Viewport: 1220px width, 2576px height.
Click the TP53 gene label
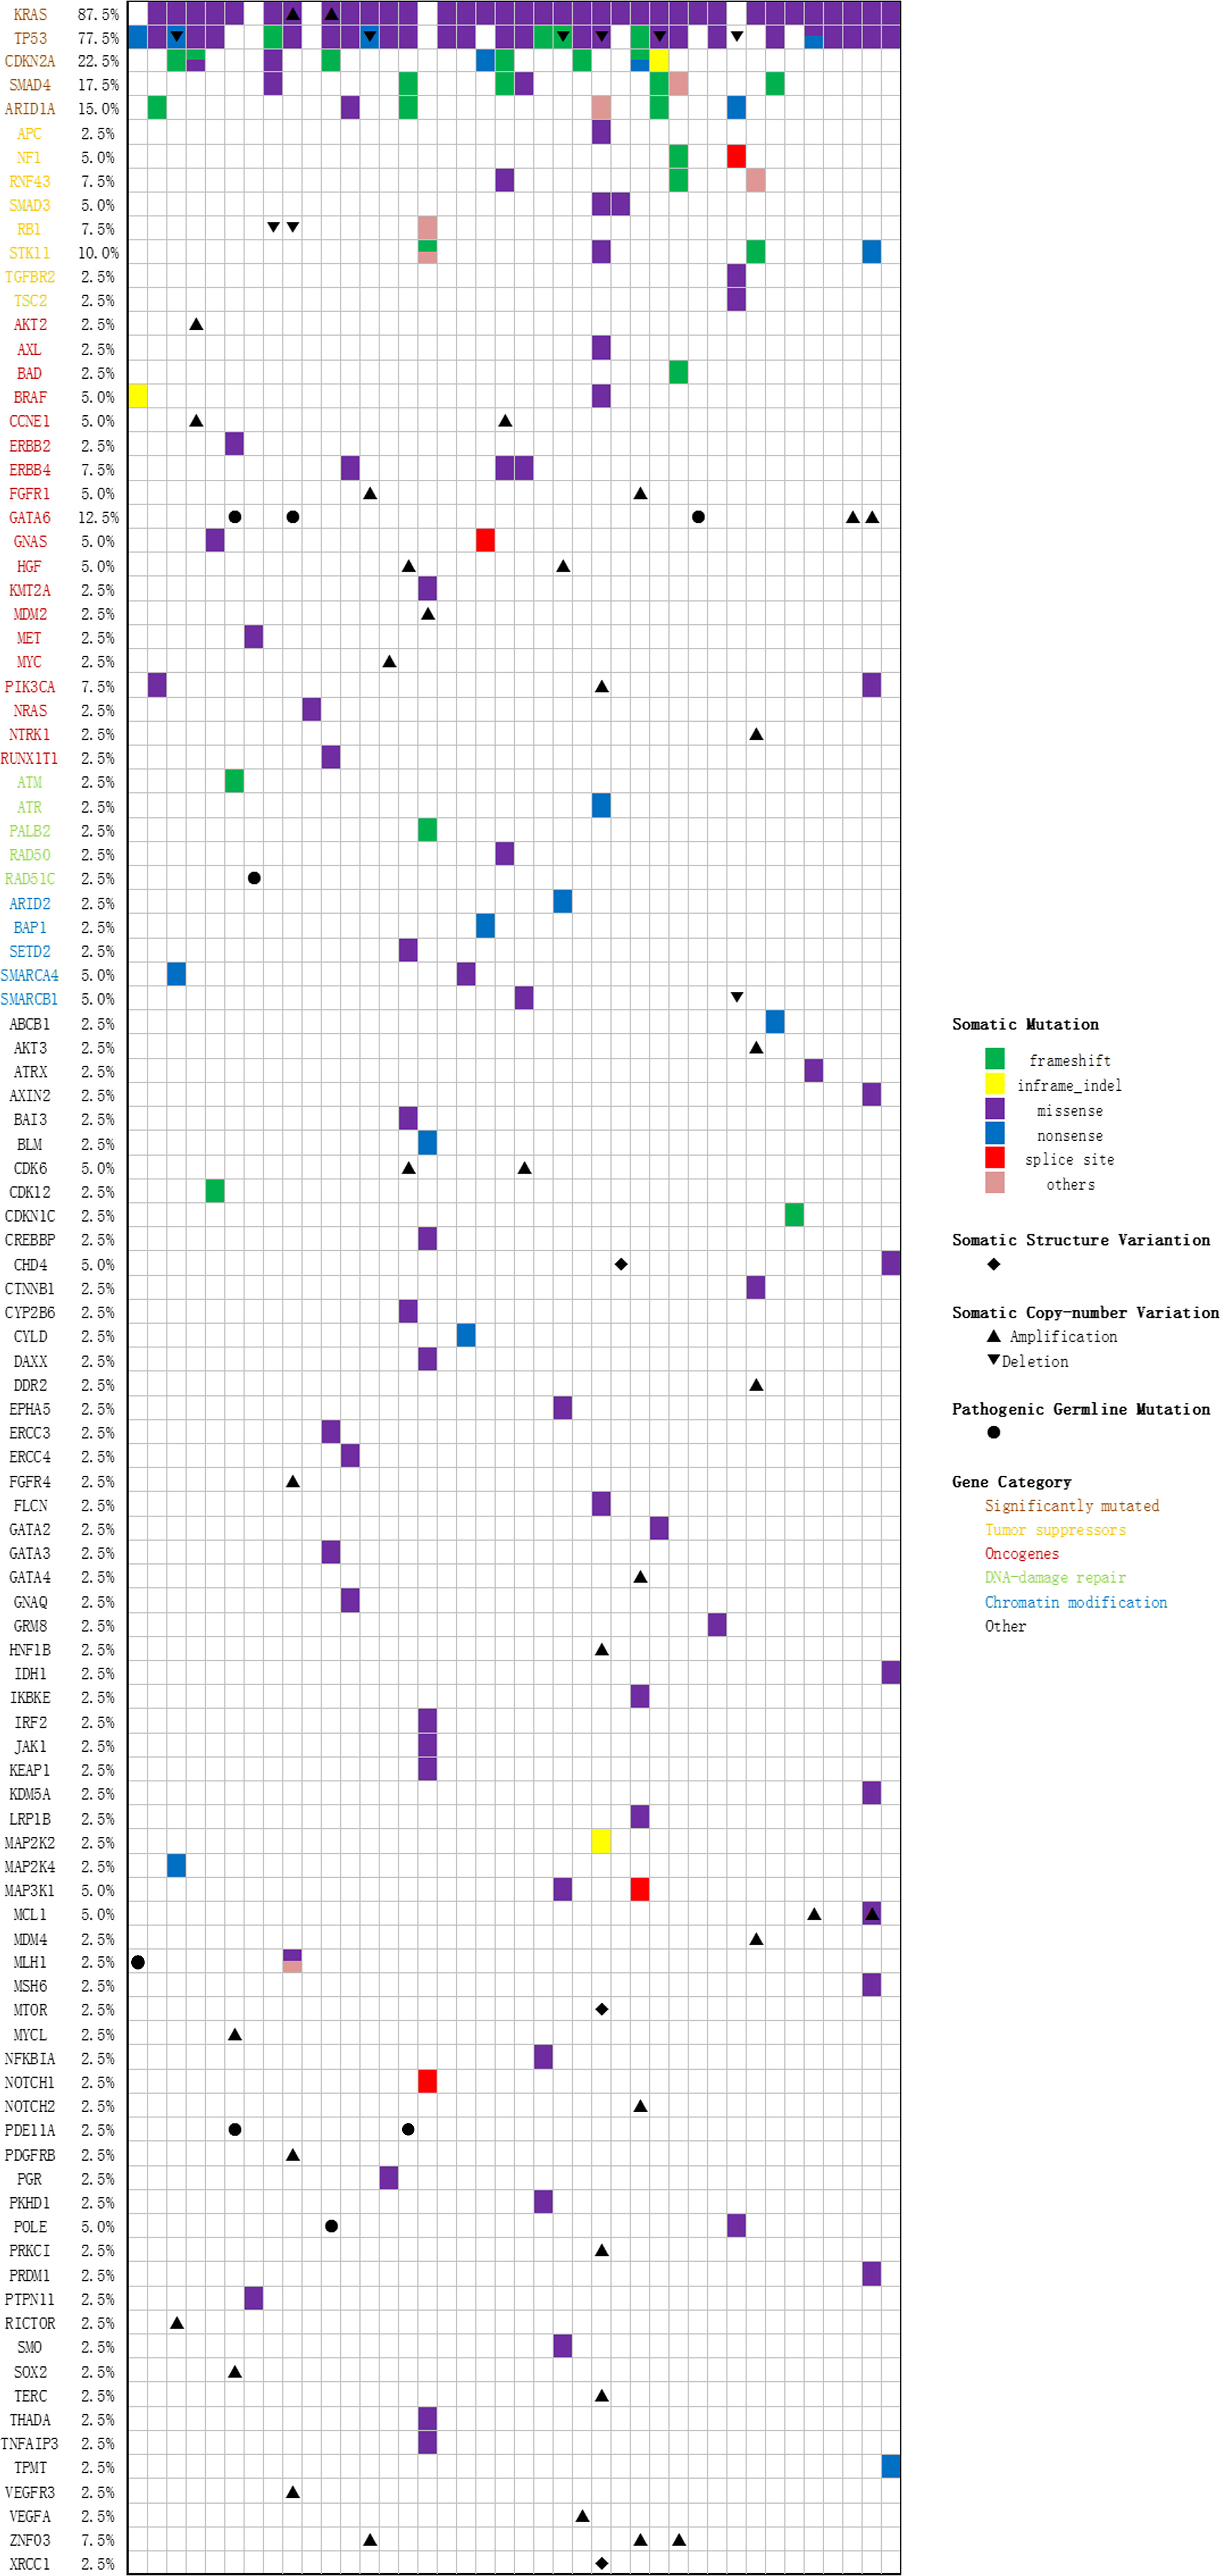tap(30, 38)
